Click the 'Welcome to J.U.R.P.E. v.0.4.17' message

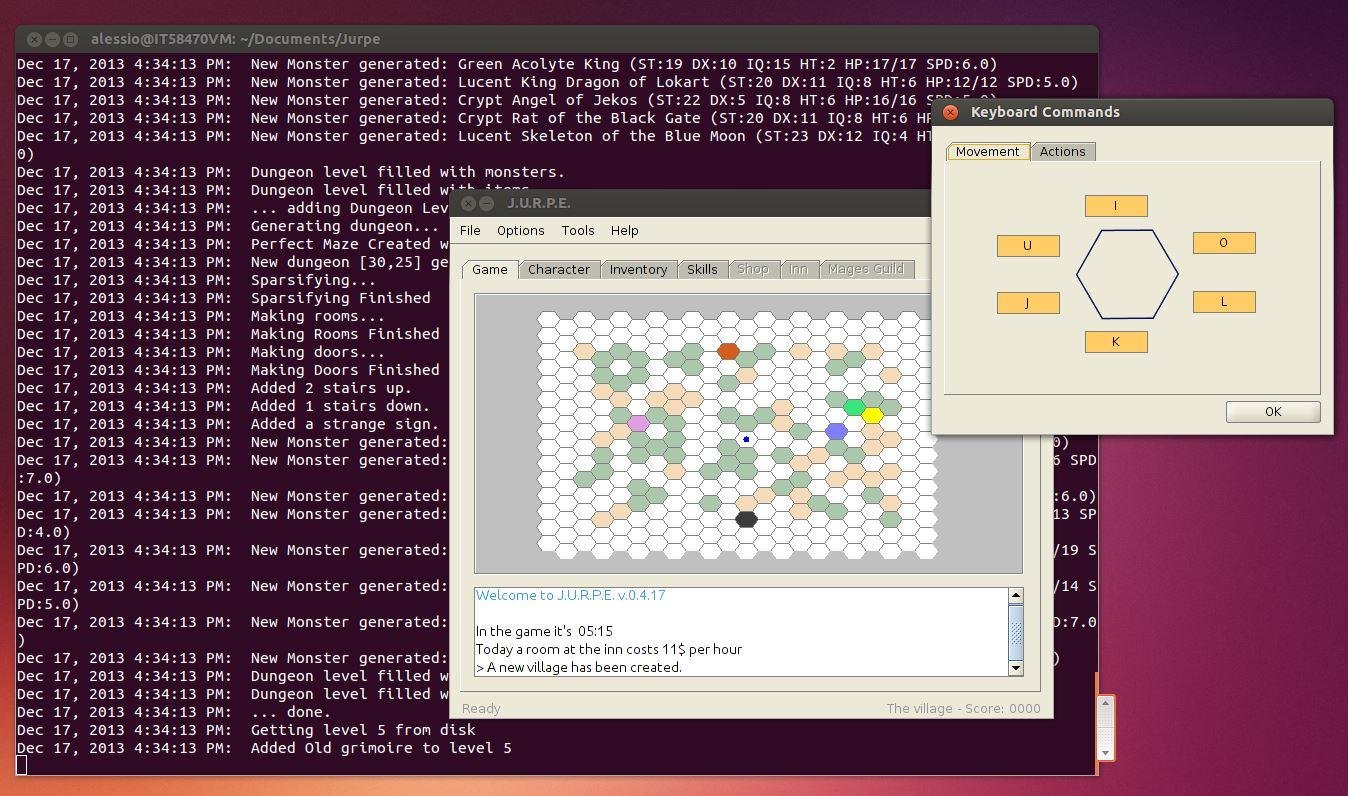(x=570, y=595)
